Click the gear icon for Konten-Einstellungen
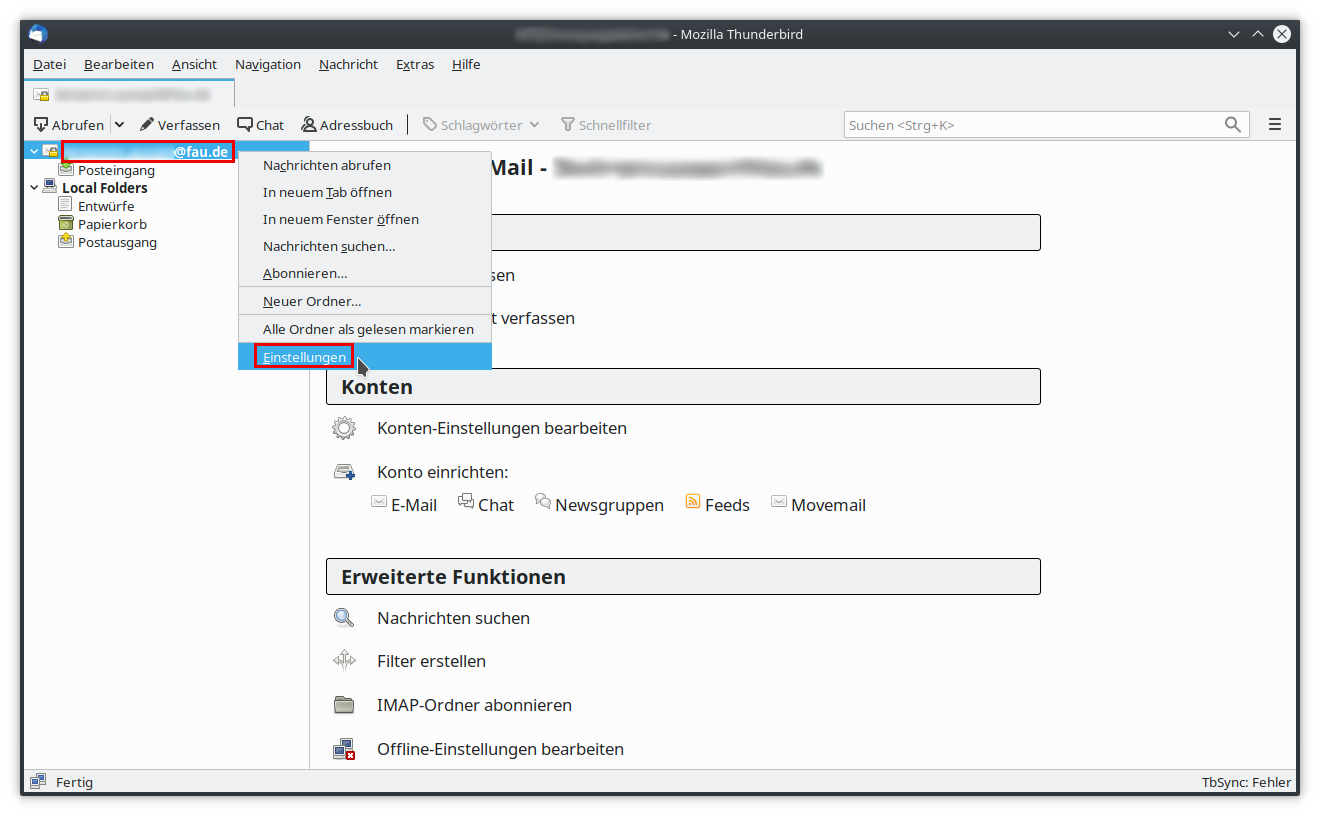1320x816 pixels. (x=344, y=428)
